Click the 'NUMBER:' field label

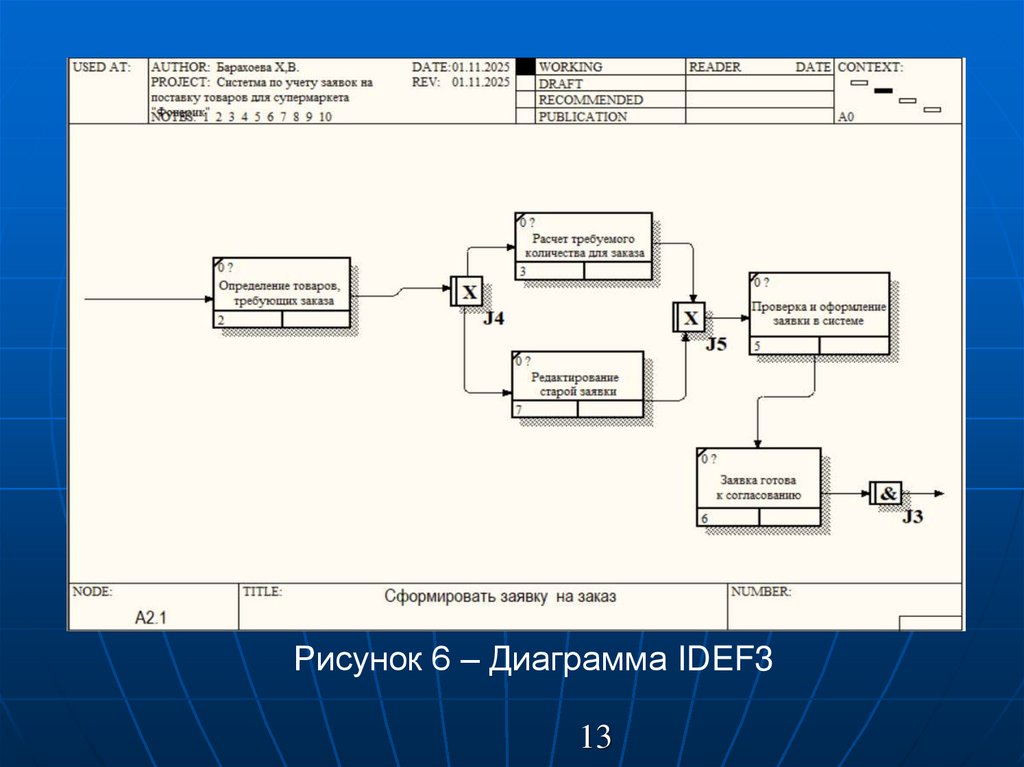[x=761, y=591]
